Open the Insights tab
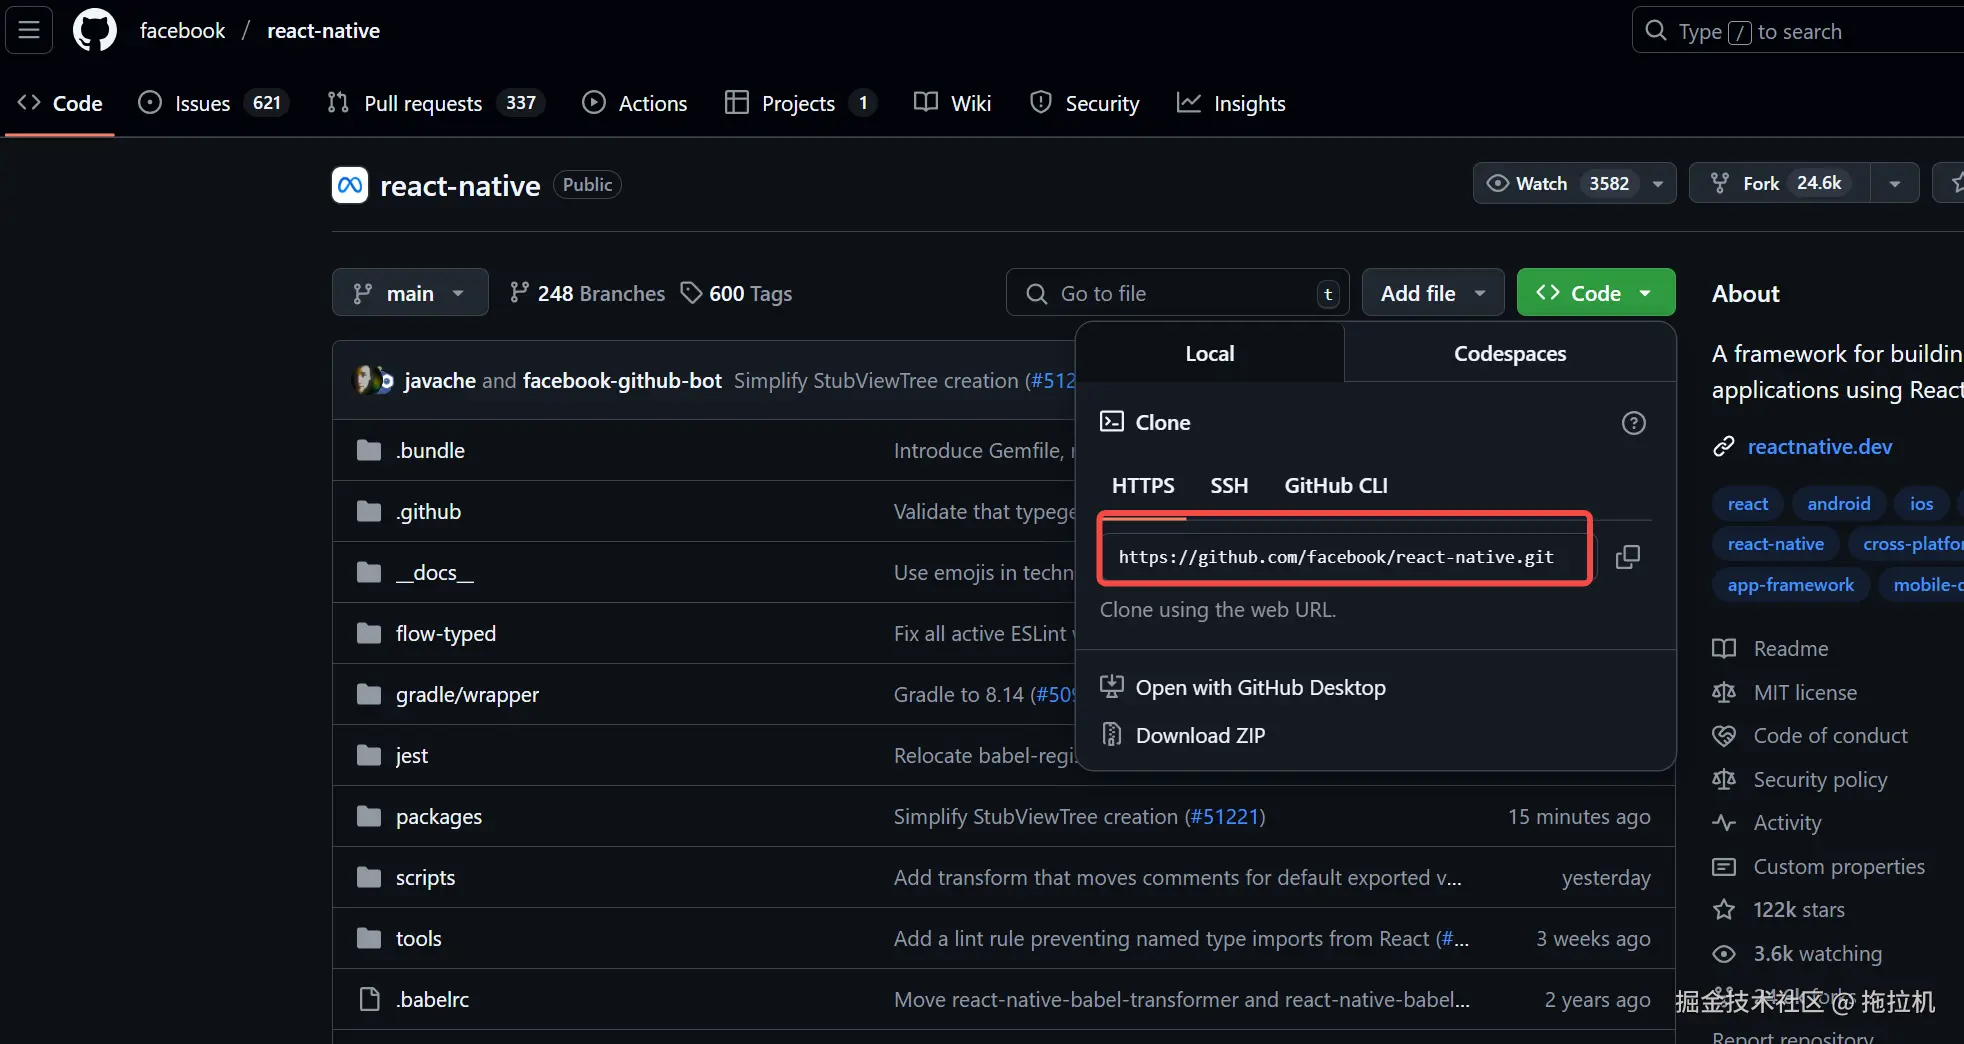The width and height of the screenshot is (1964, 1044). click(1231, 103)
